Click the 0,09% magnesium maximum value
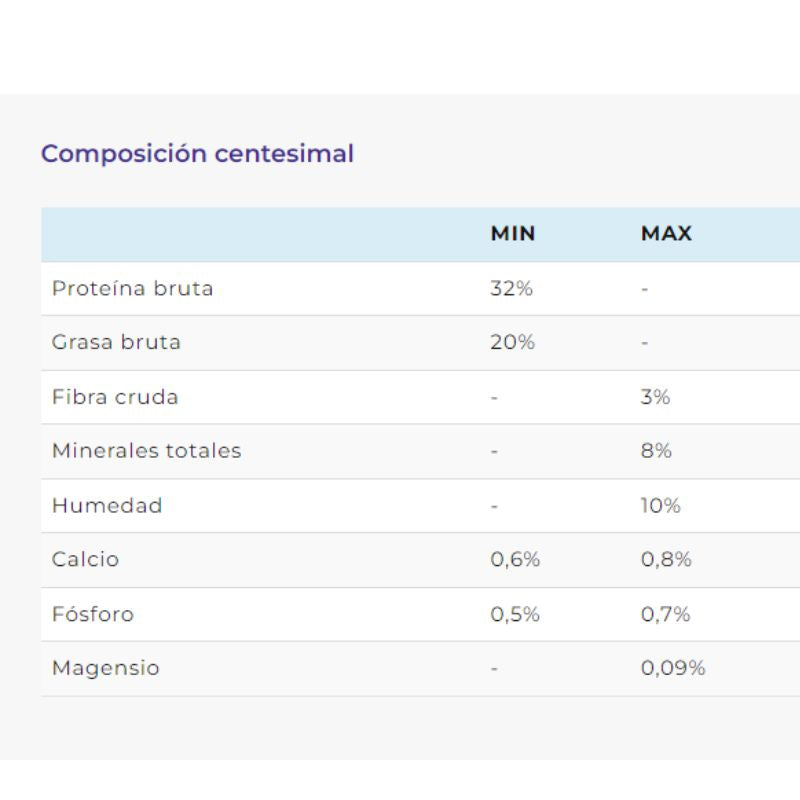 pos(673,668)
